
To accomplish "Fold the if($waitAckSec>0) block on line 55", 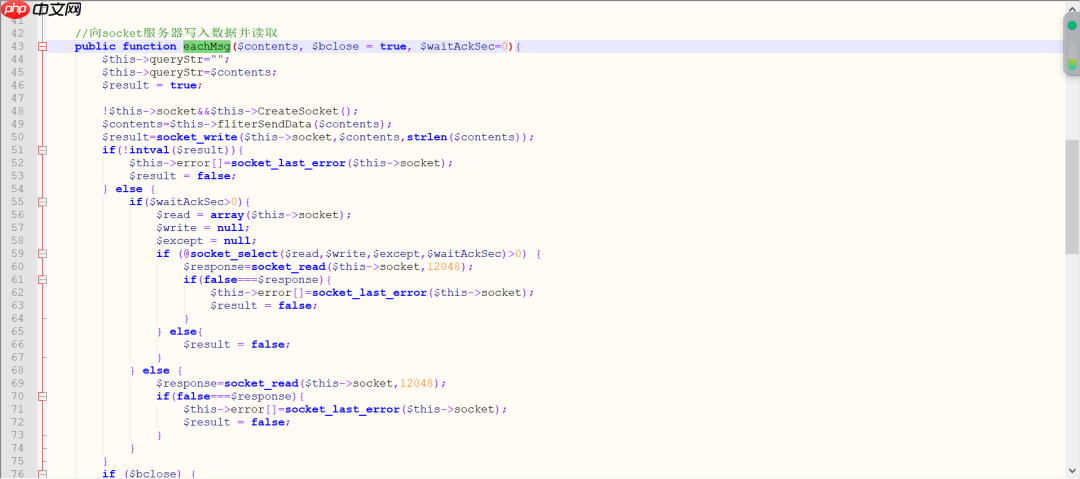I will tap(42, 202).
